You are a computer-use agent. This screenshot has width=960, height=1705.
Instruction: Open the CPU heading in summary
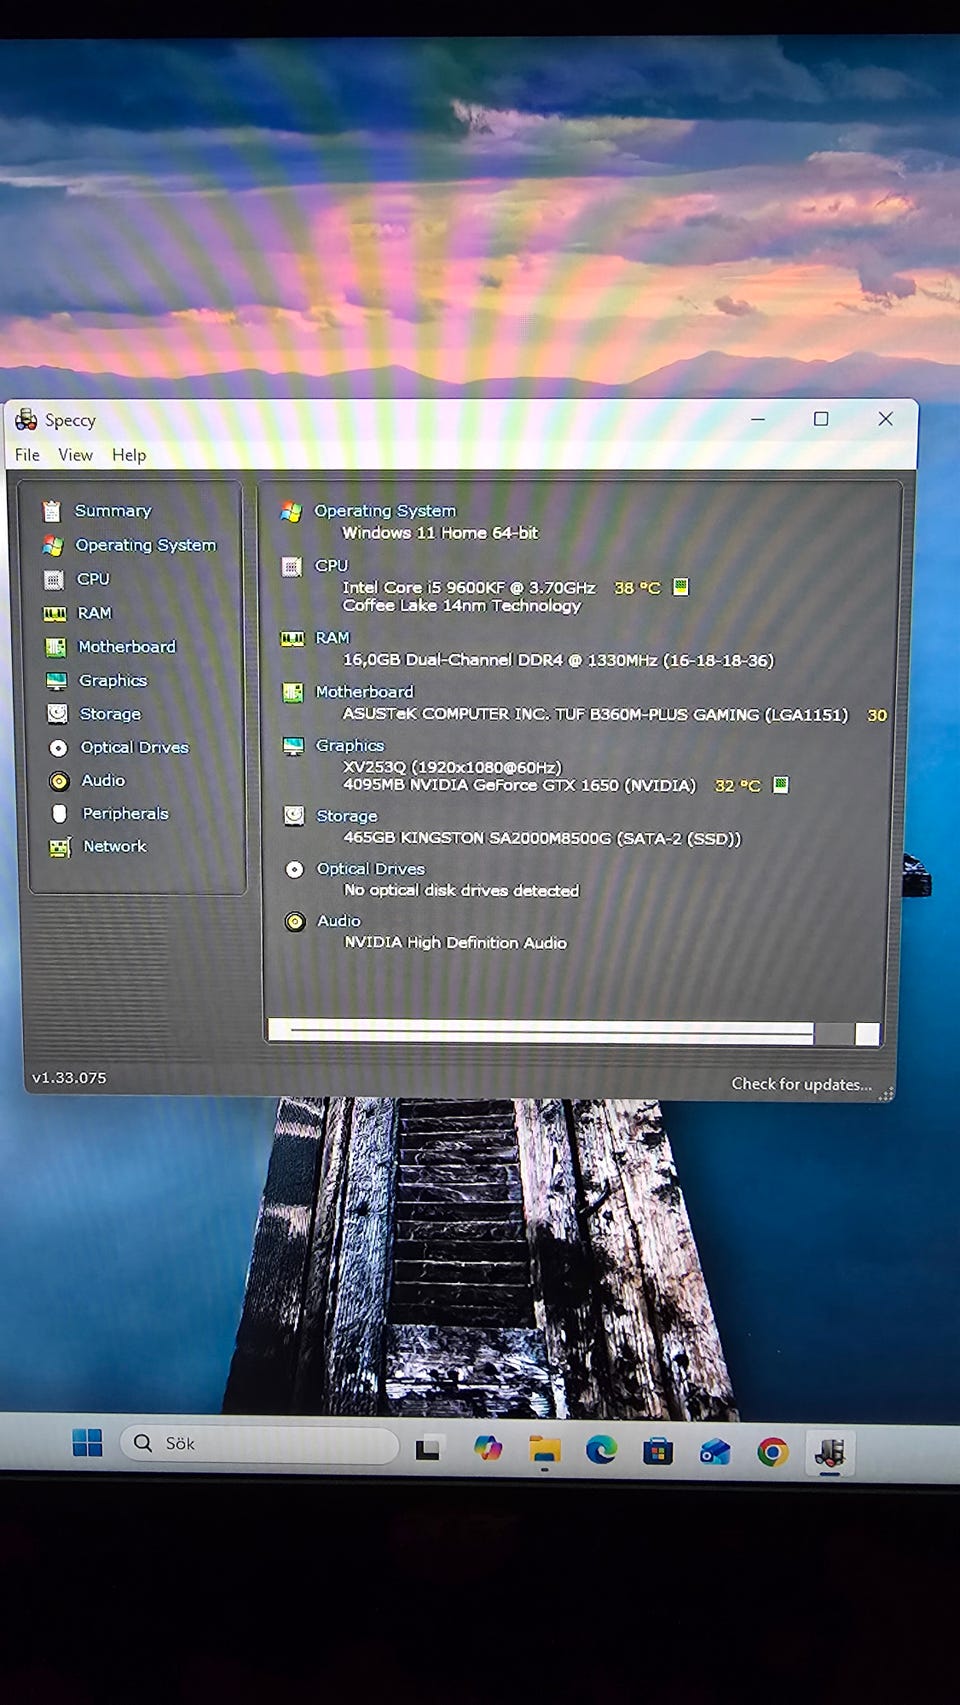(331, 566)
